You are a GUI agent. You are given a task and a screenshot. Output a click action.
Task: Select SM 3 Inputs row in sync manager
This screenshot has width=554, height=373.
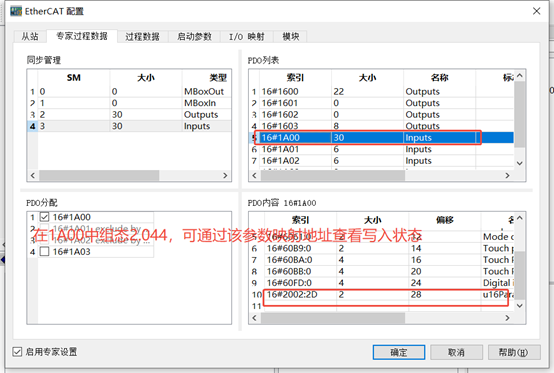click(129, 126)
